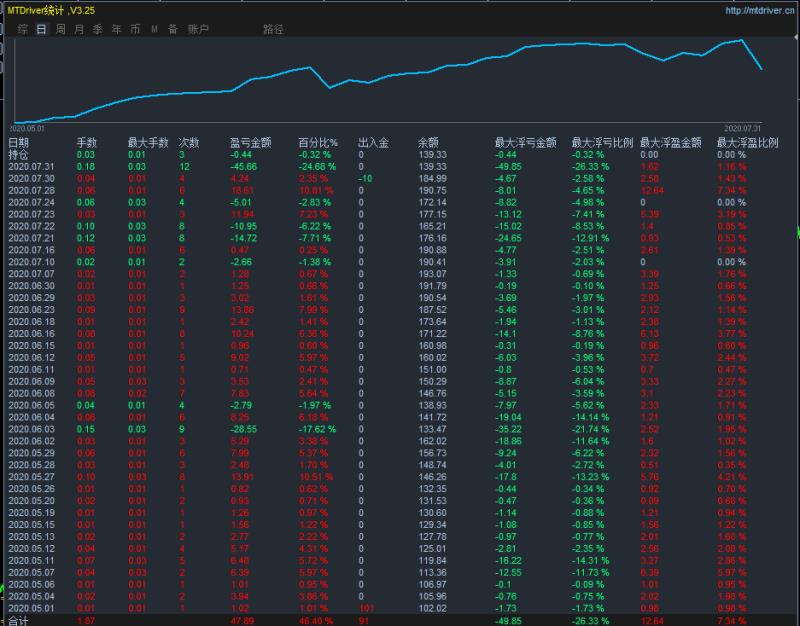Screen dimensions: 800x626
Task: Click the 日期 column header
Action: [18, 142]
